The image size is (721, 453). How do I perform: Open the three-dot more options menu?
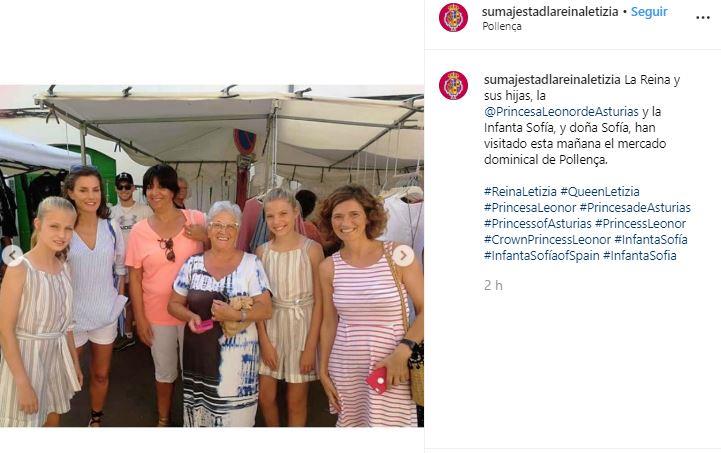703,17
